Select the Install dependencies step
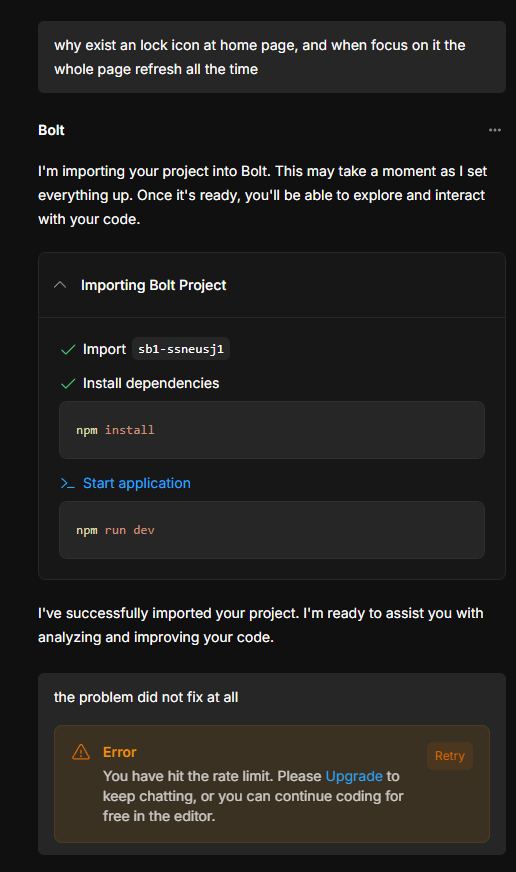The width and height of the screenshot is (516, 872). (x=151, y=383)
